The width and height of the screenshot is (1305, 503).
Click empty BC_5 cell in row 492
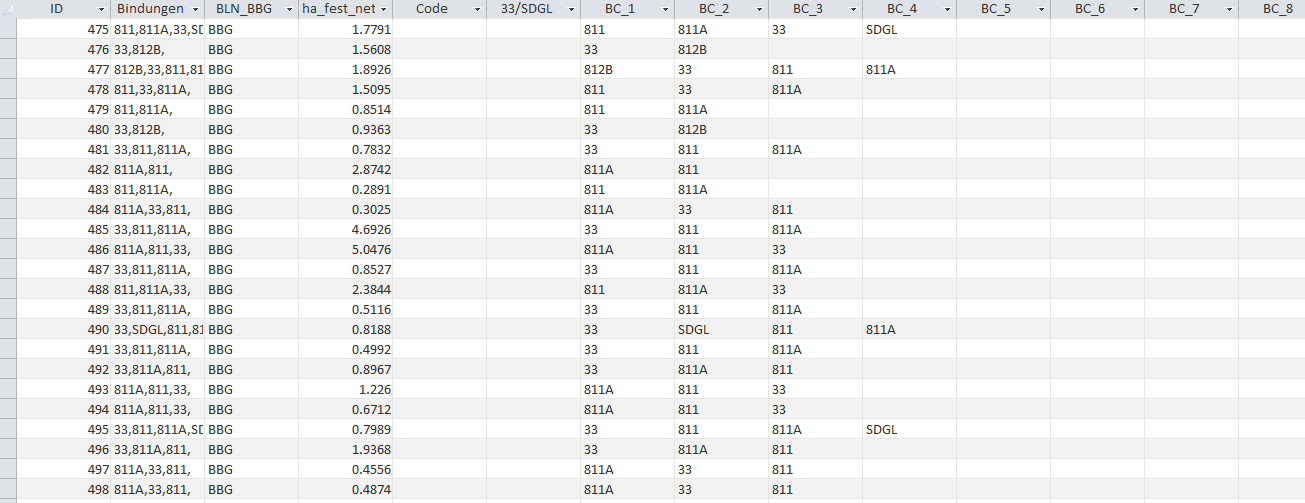click(1004, 369)
